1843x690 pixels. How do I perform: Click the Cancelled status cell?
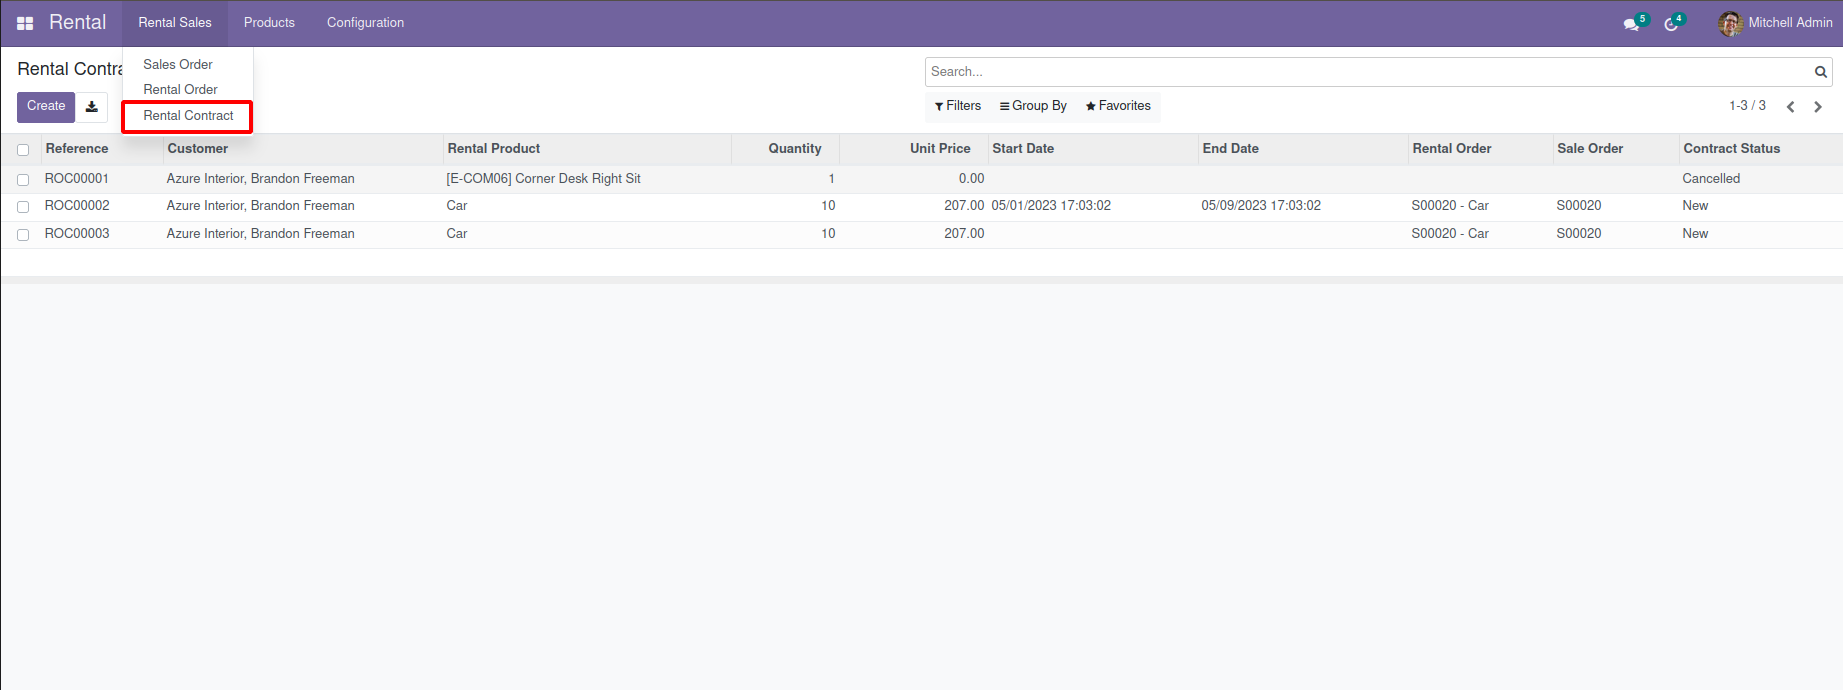[1711, 179]
